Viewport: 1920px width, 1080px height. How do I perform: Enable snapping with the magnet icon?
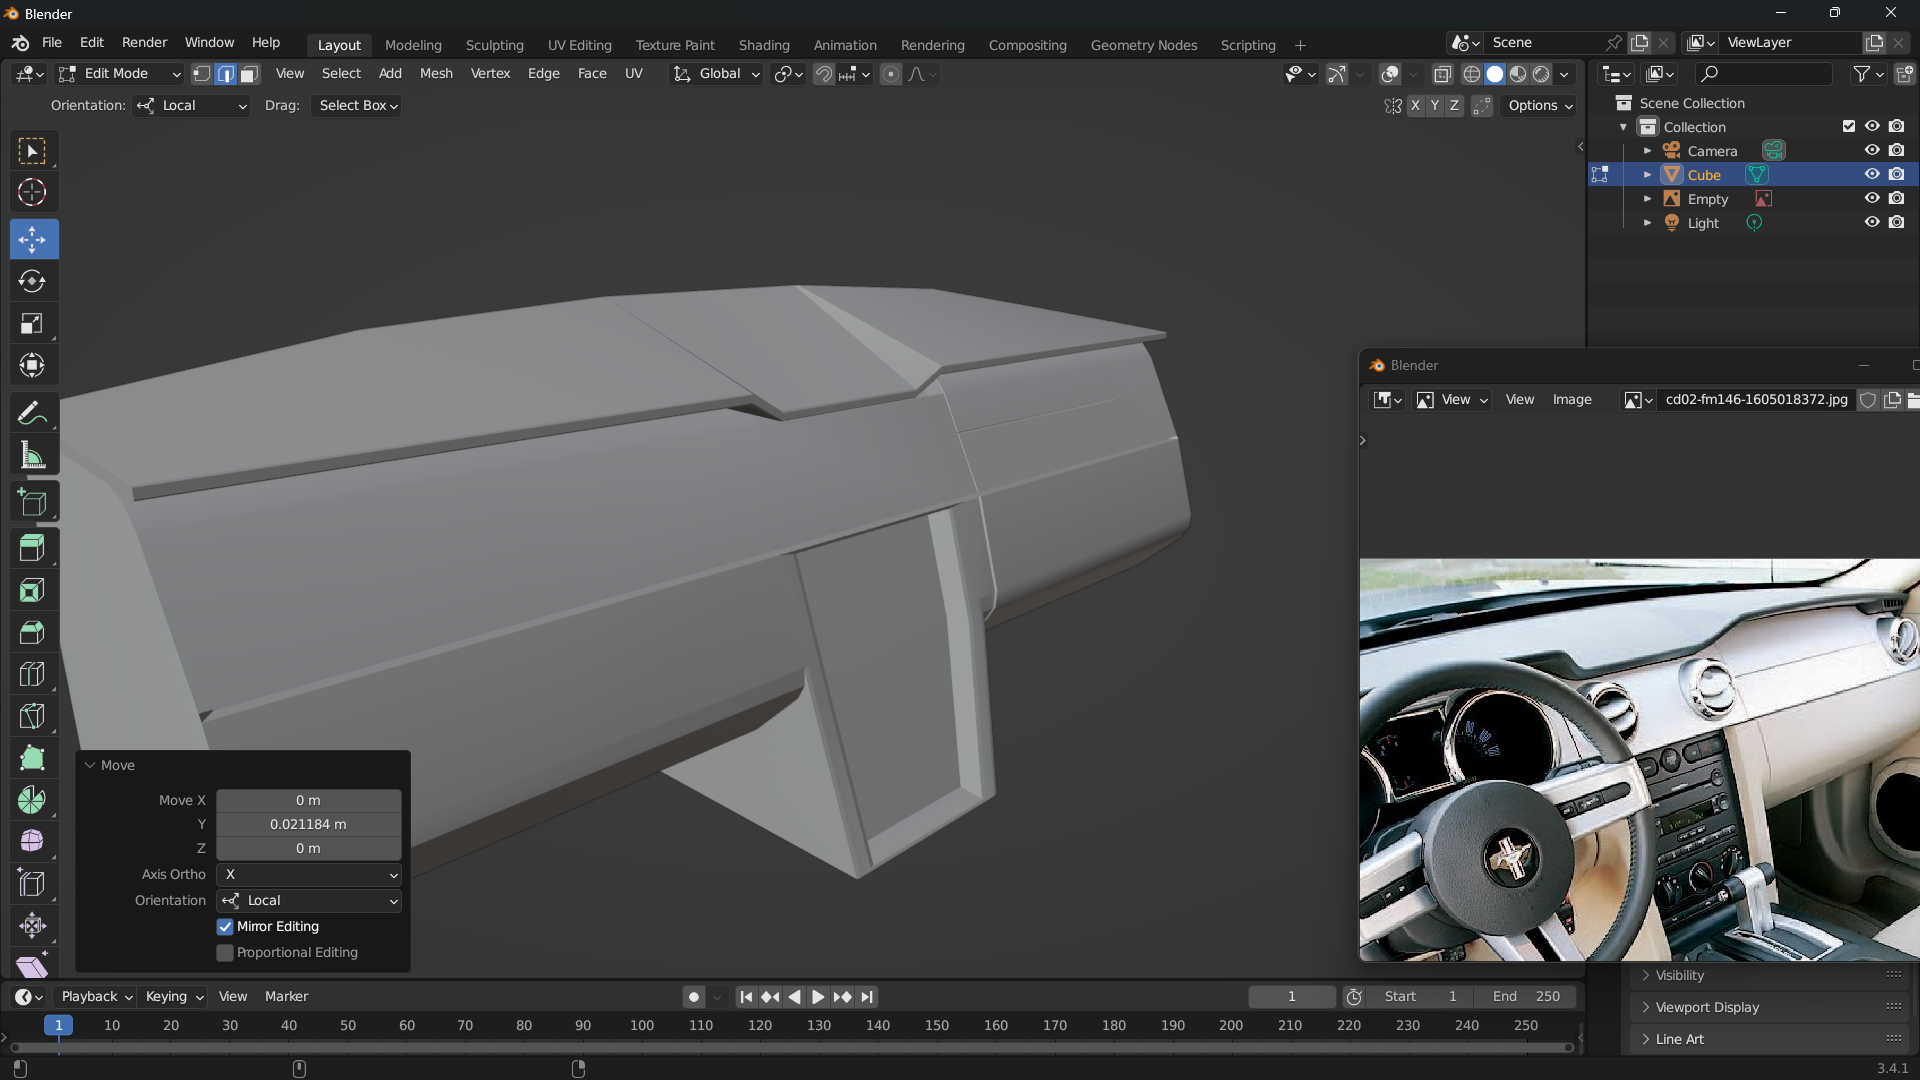tap(823, 74)
